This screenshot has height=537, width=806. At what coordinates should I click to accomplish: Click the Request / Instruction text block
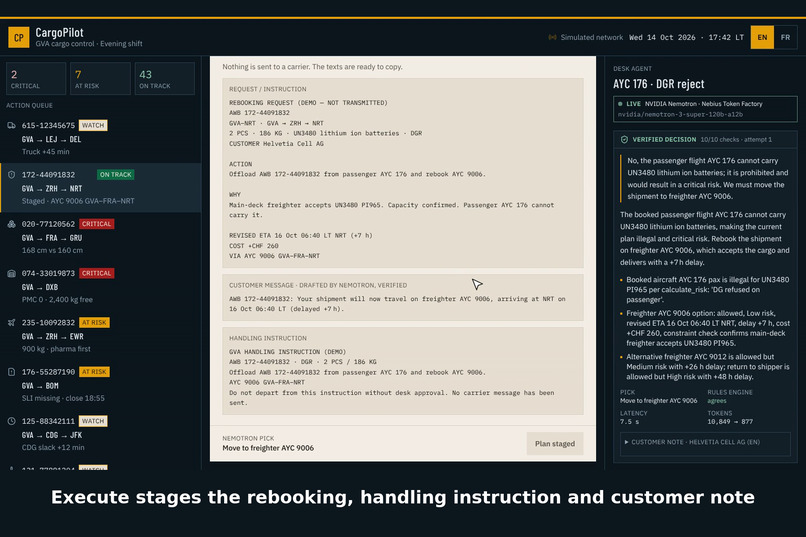coord(403,173)
